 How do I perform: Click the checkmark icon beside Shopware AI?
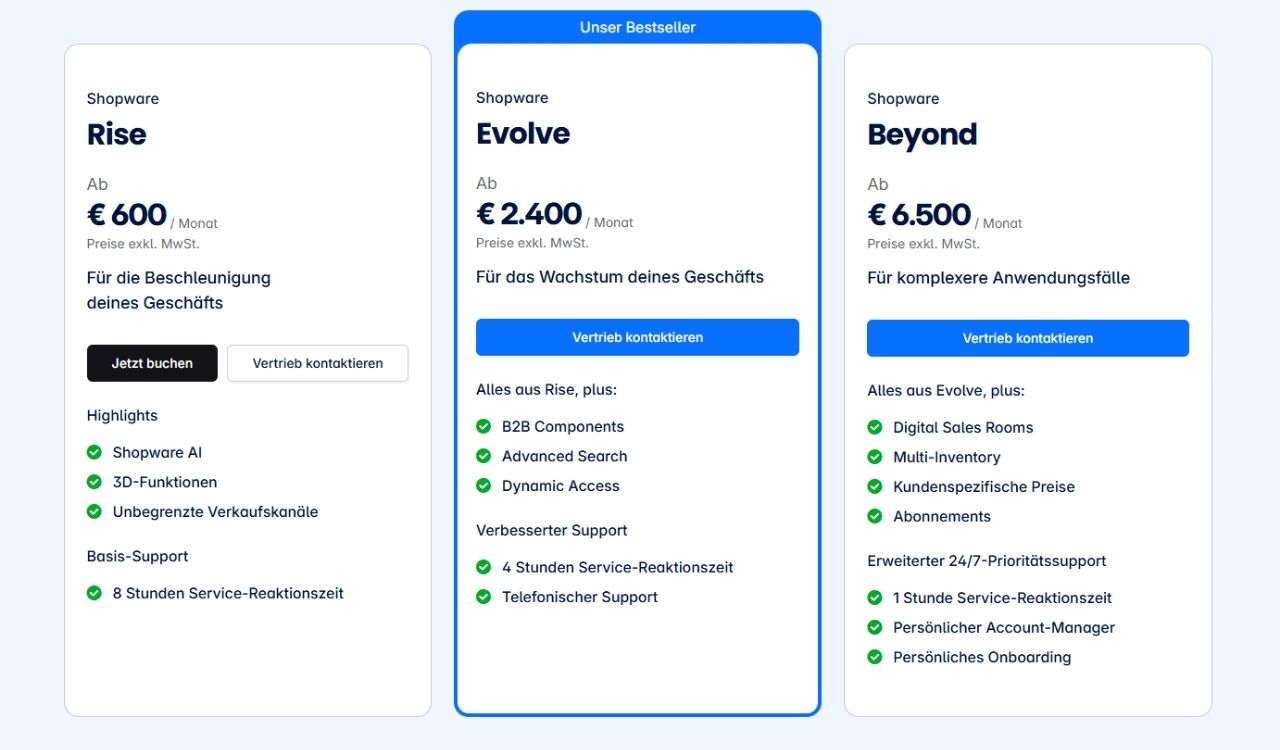click(94, 452)
